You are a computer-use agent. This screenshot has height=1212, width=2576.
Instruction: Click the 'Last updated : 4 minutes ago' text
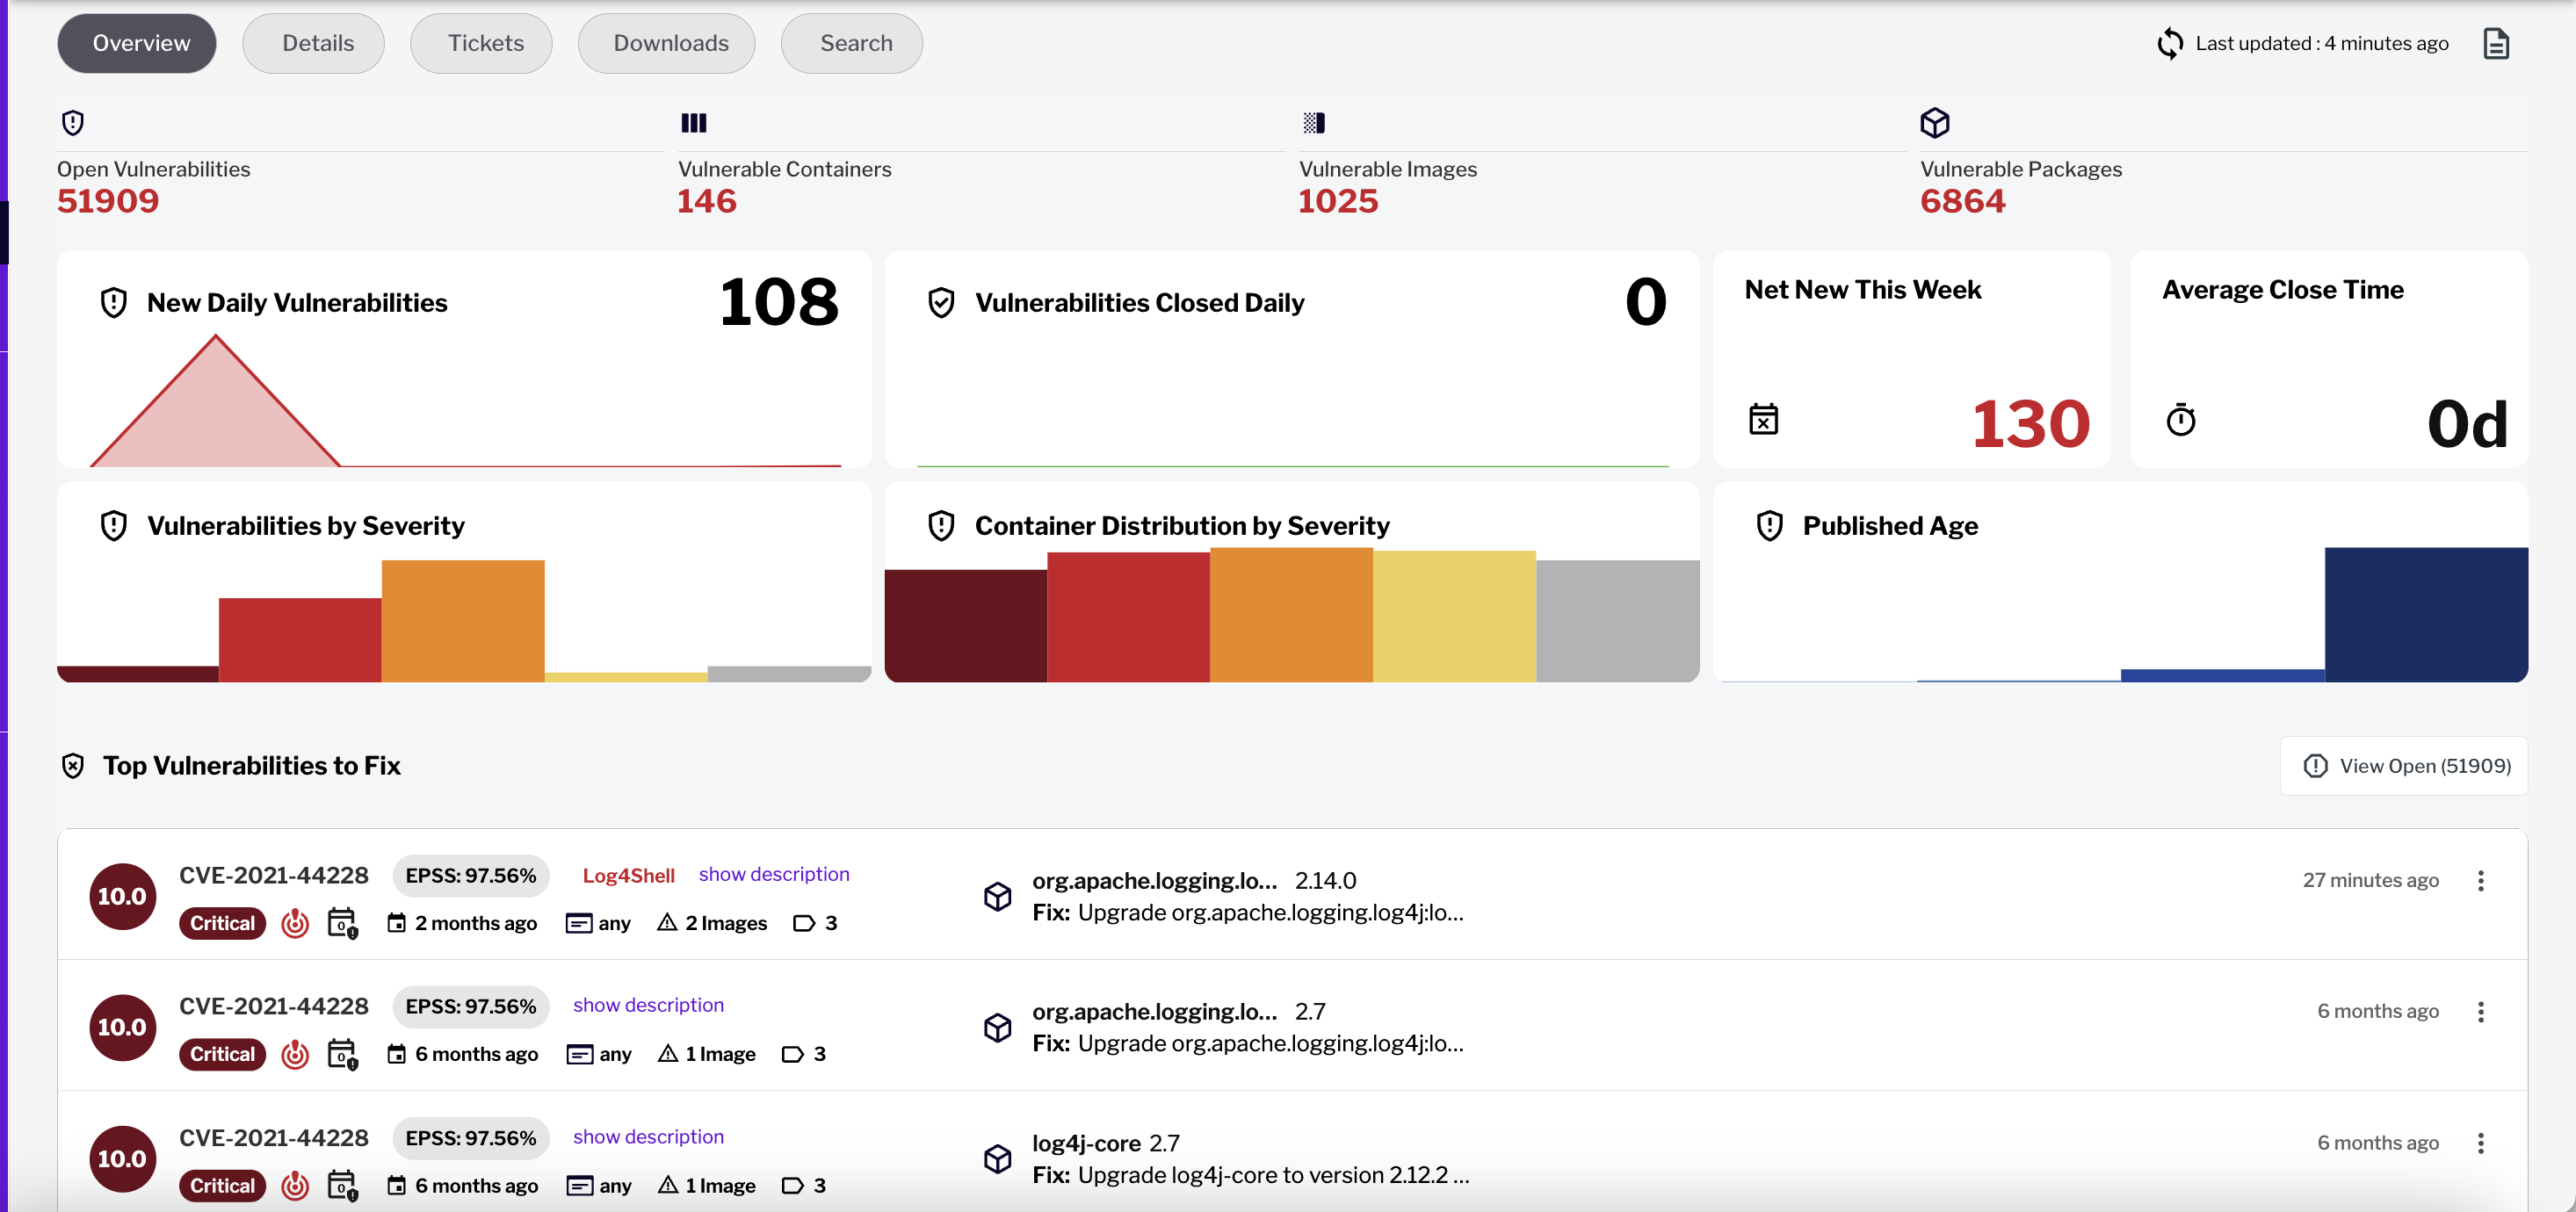pos(2322,43)
